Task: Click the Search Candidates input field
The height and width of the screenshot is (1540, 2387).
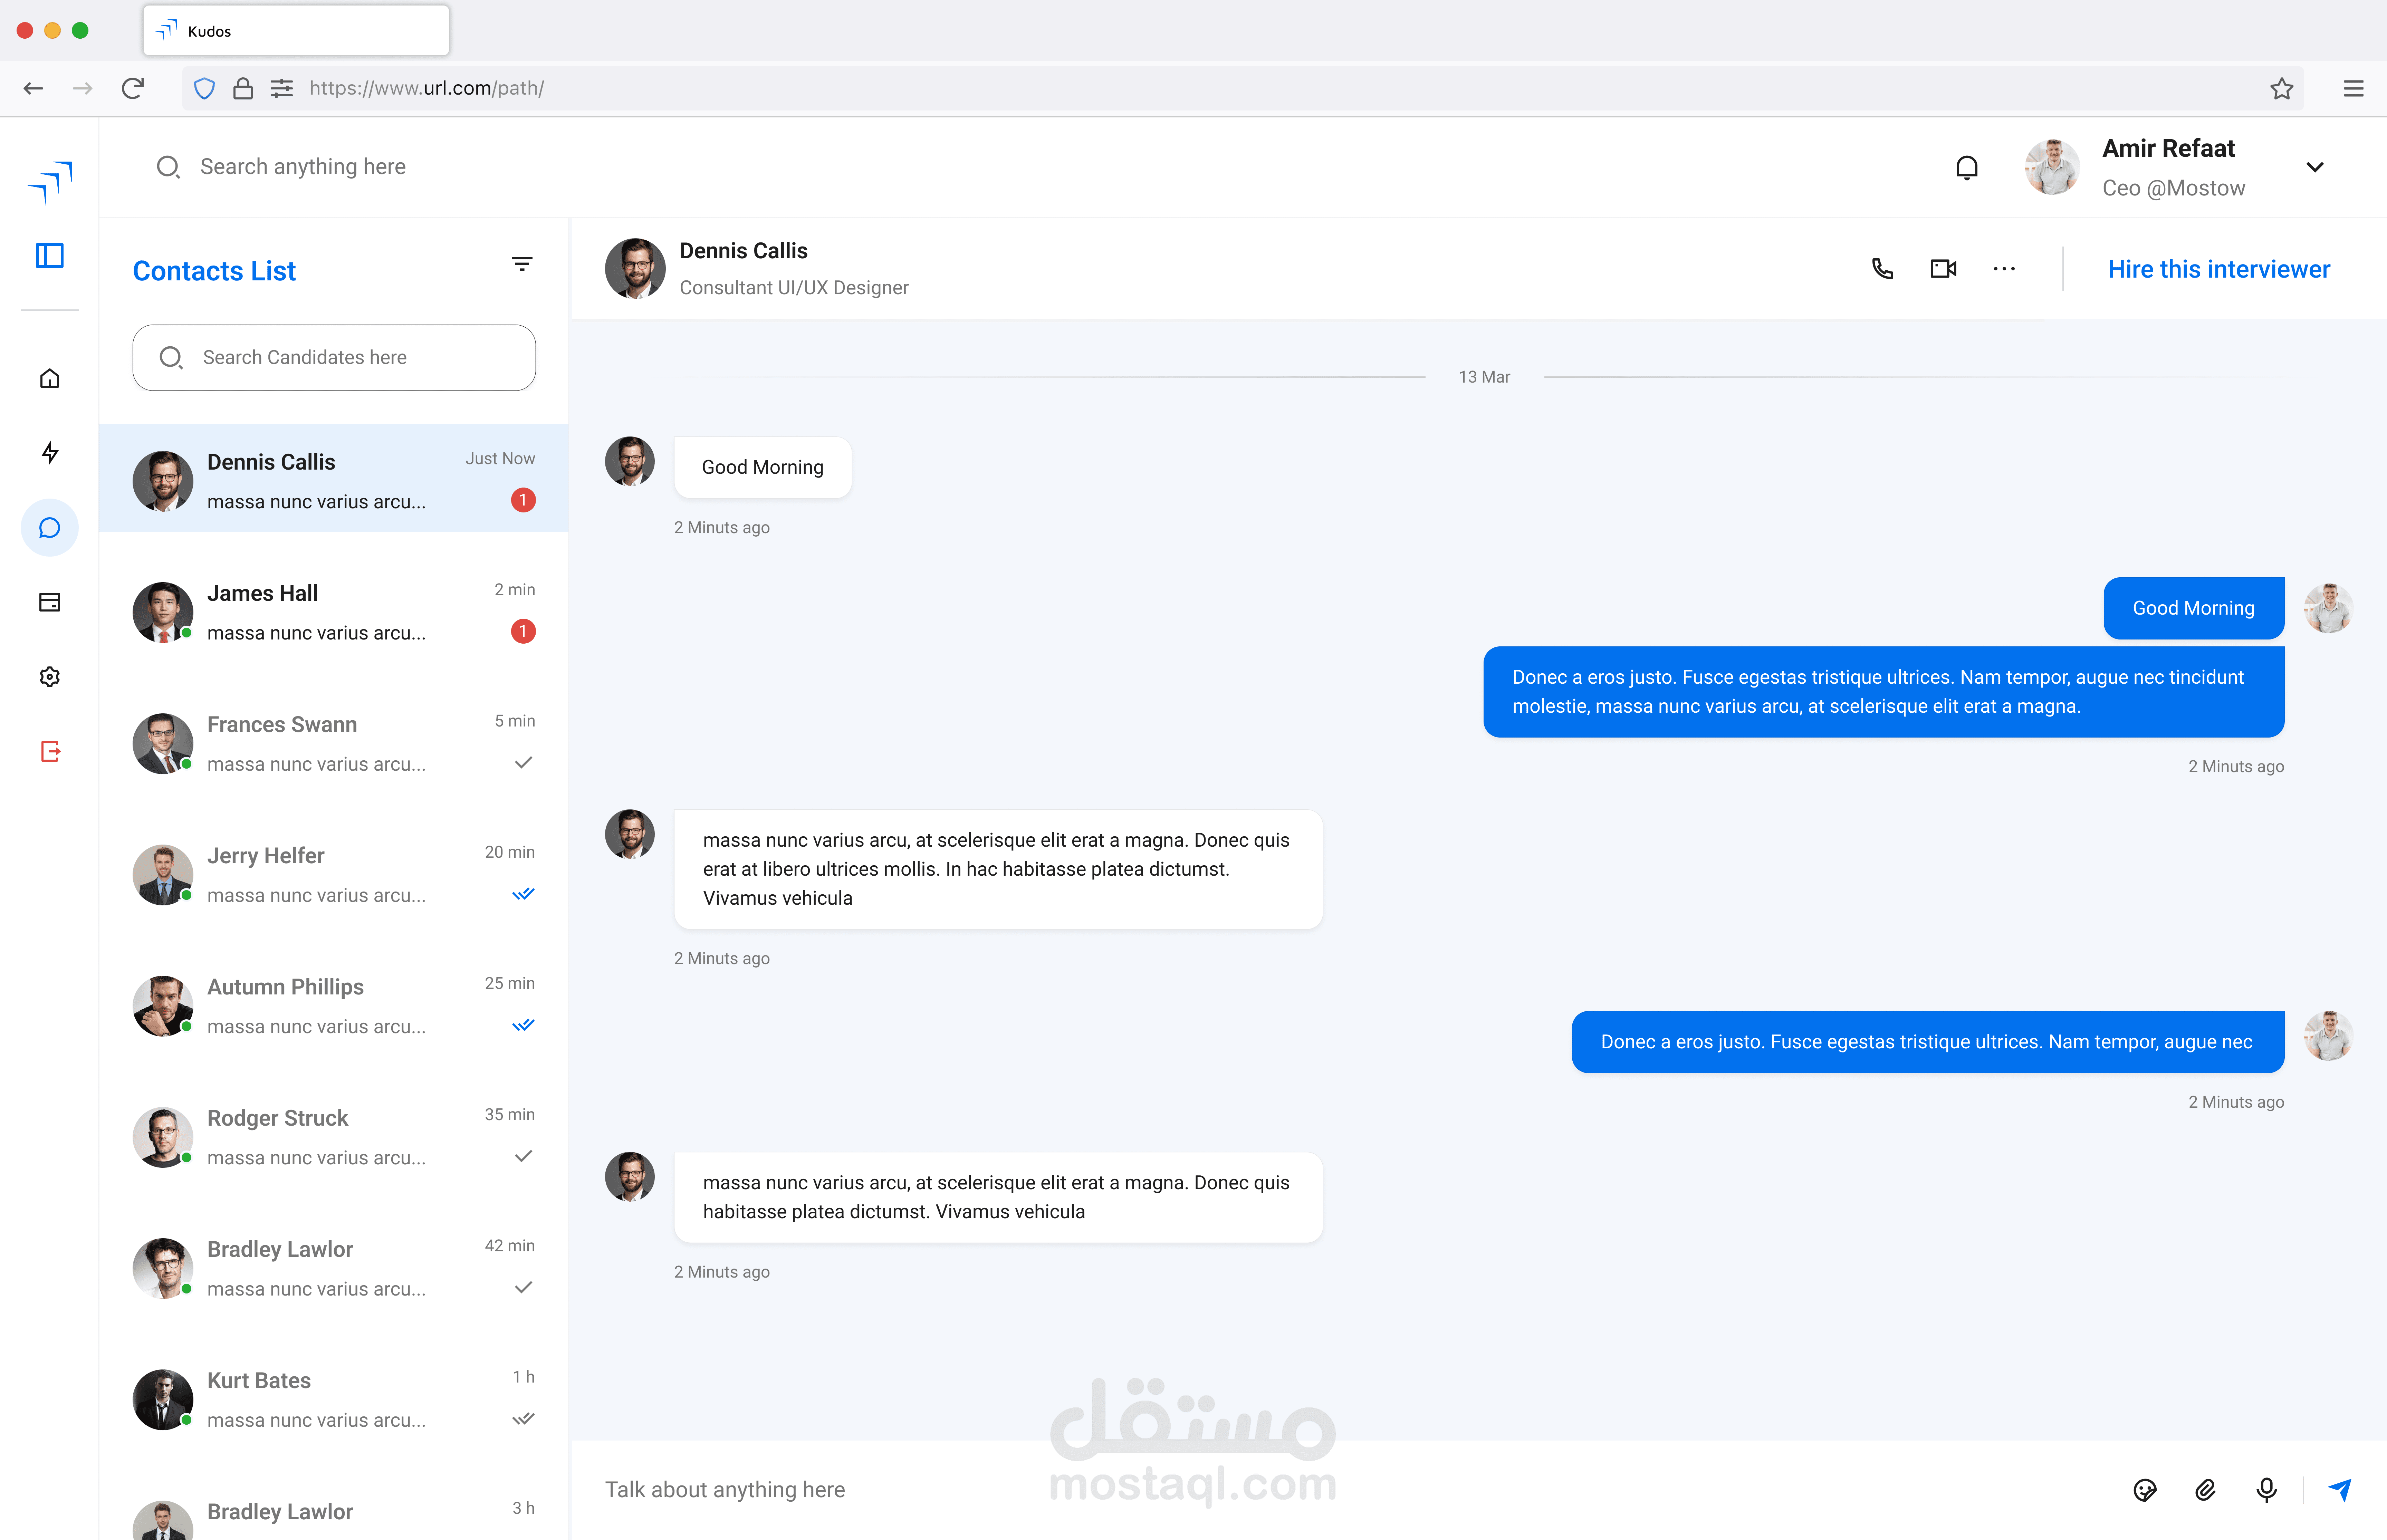Action: pos(334,358)
